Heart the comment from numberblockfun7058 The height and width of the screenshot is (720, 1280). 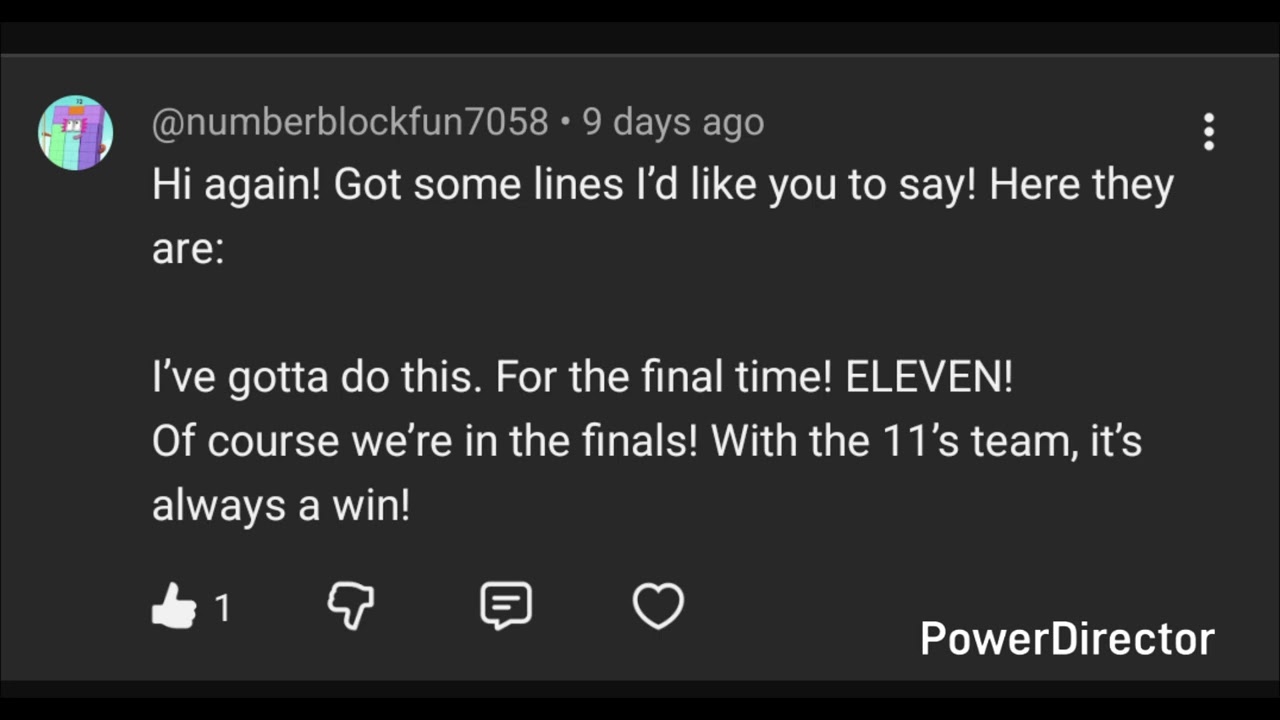click(x=658, y=606)
